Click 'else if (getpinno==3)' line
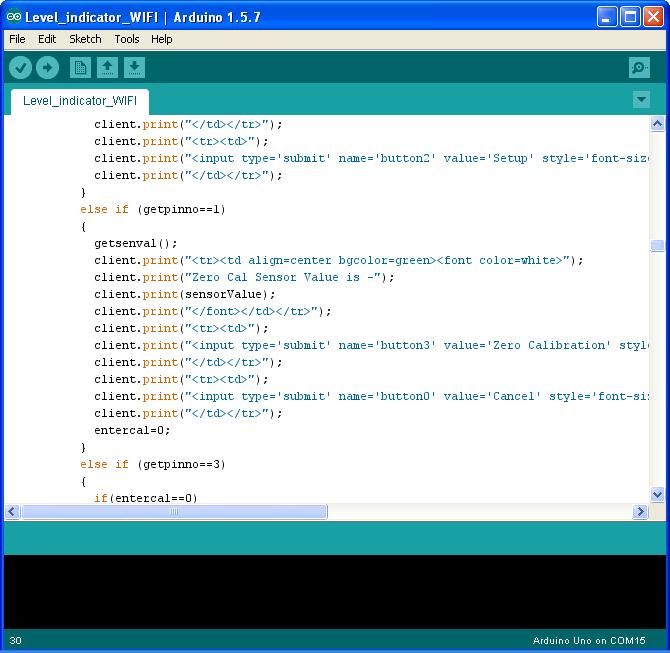 (153, 465)
